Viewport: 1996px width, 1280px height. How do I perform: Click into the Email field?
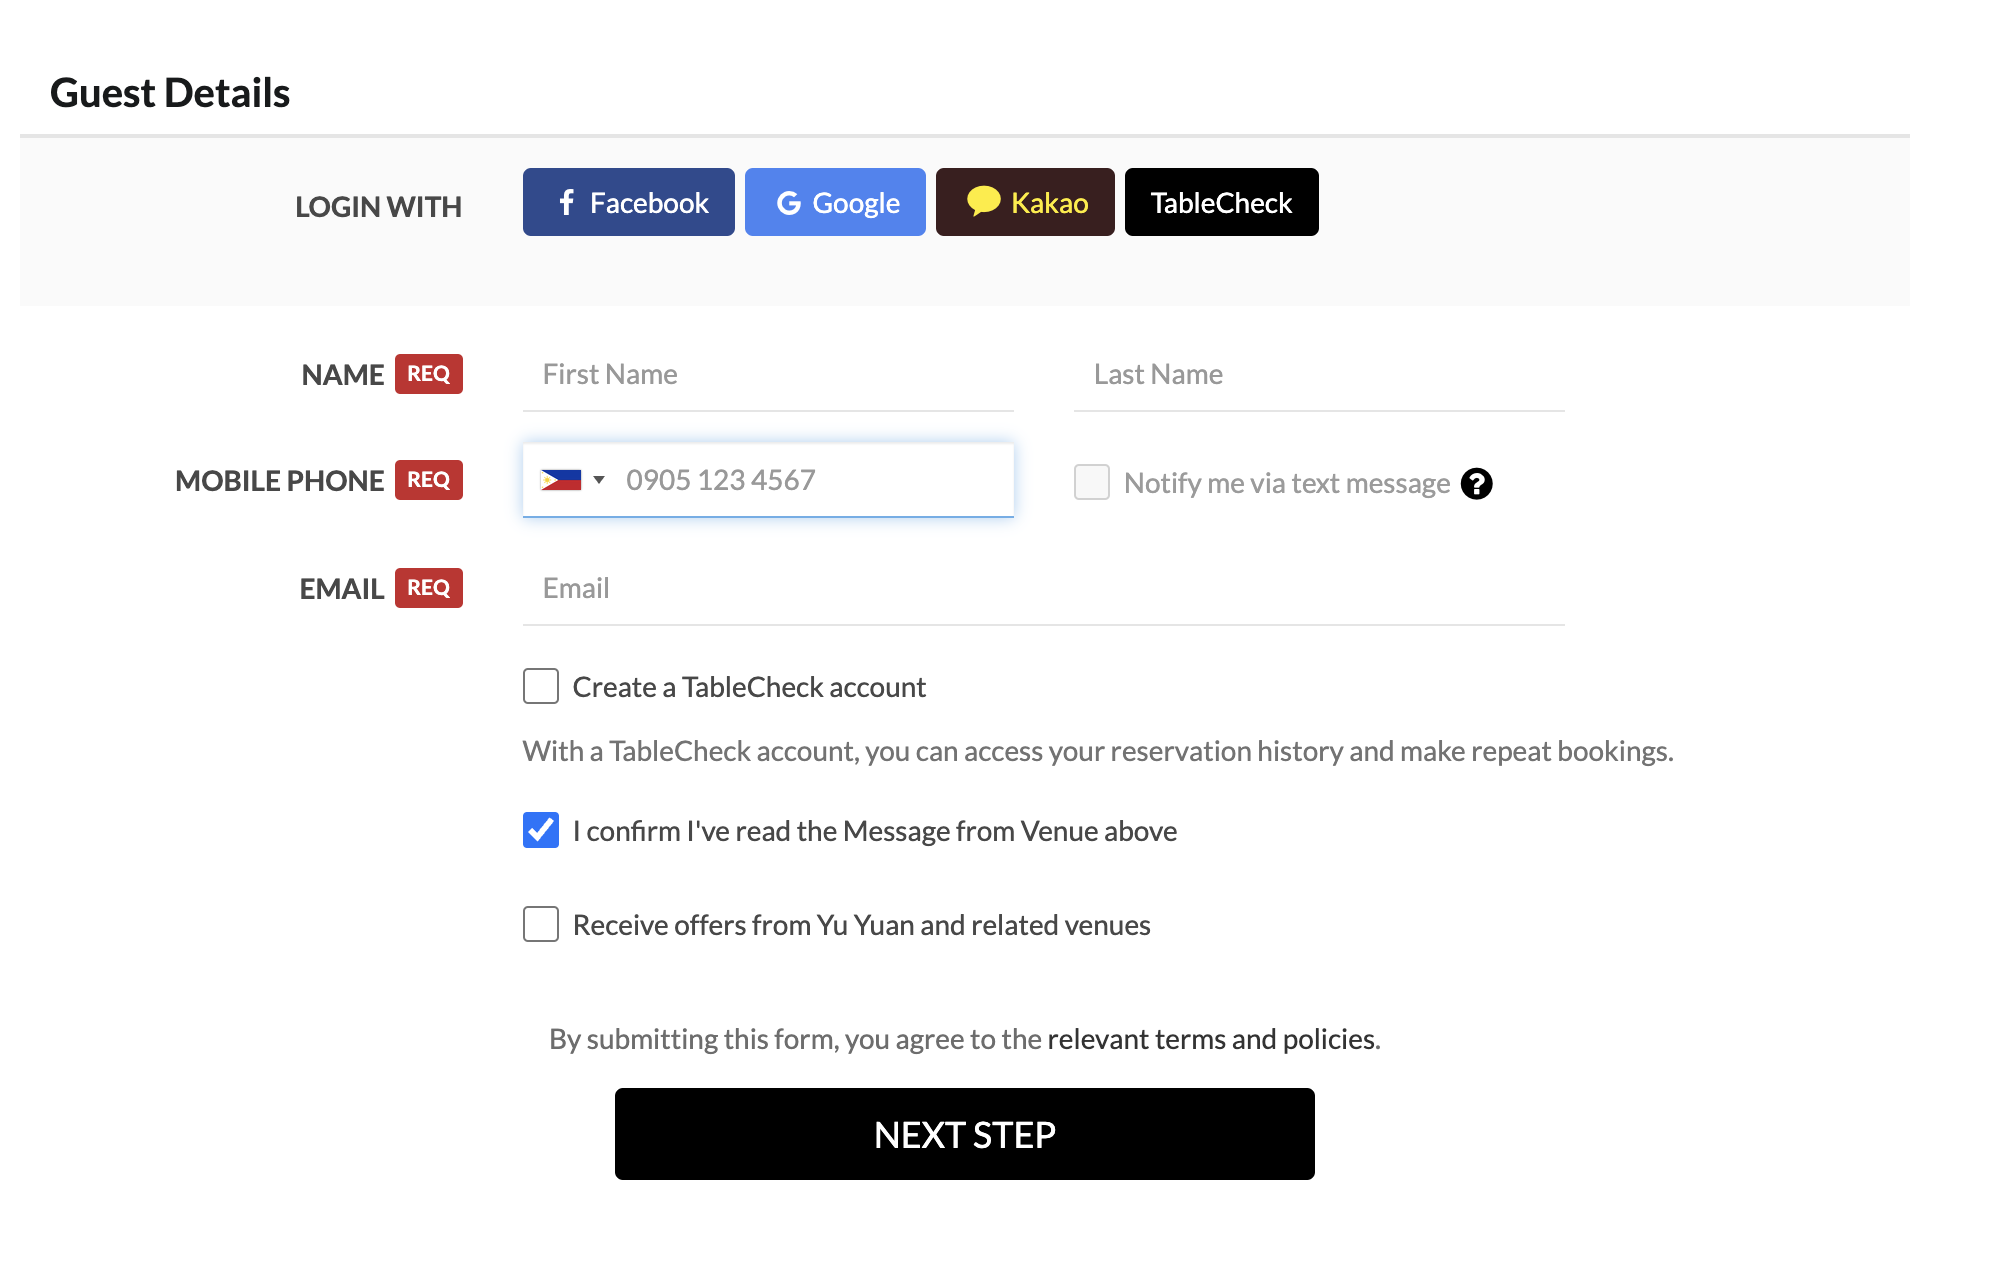point(1042,589)
